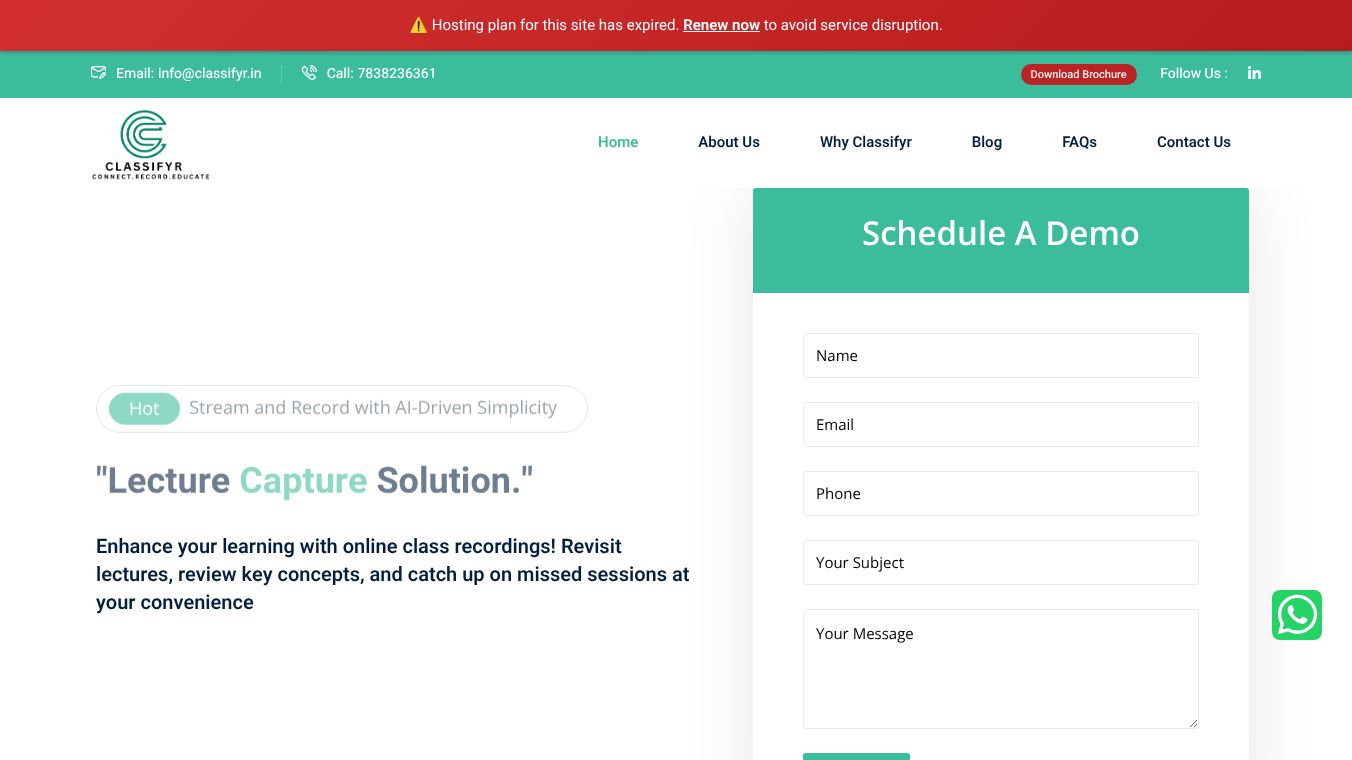Click "Stream and Record with AI-Driven Simplicity" text
The image size is (1352, 760).
[x=373, y=408]
